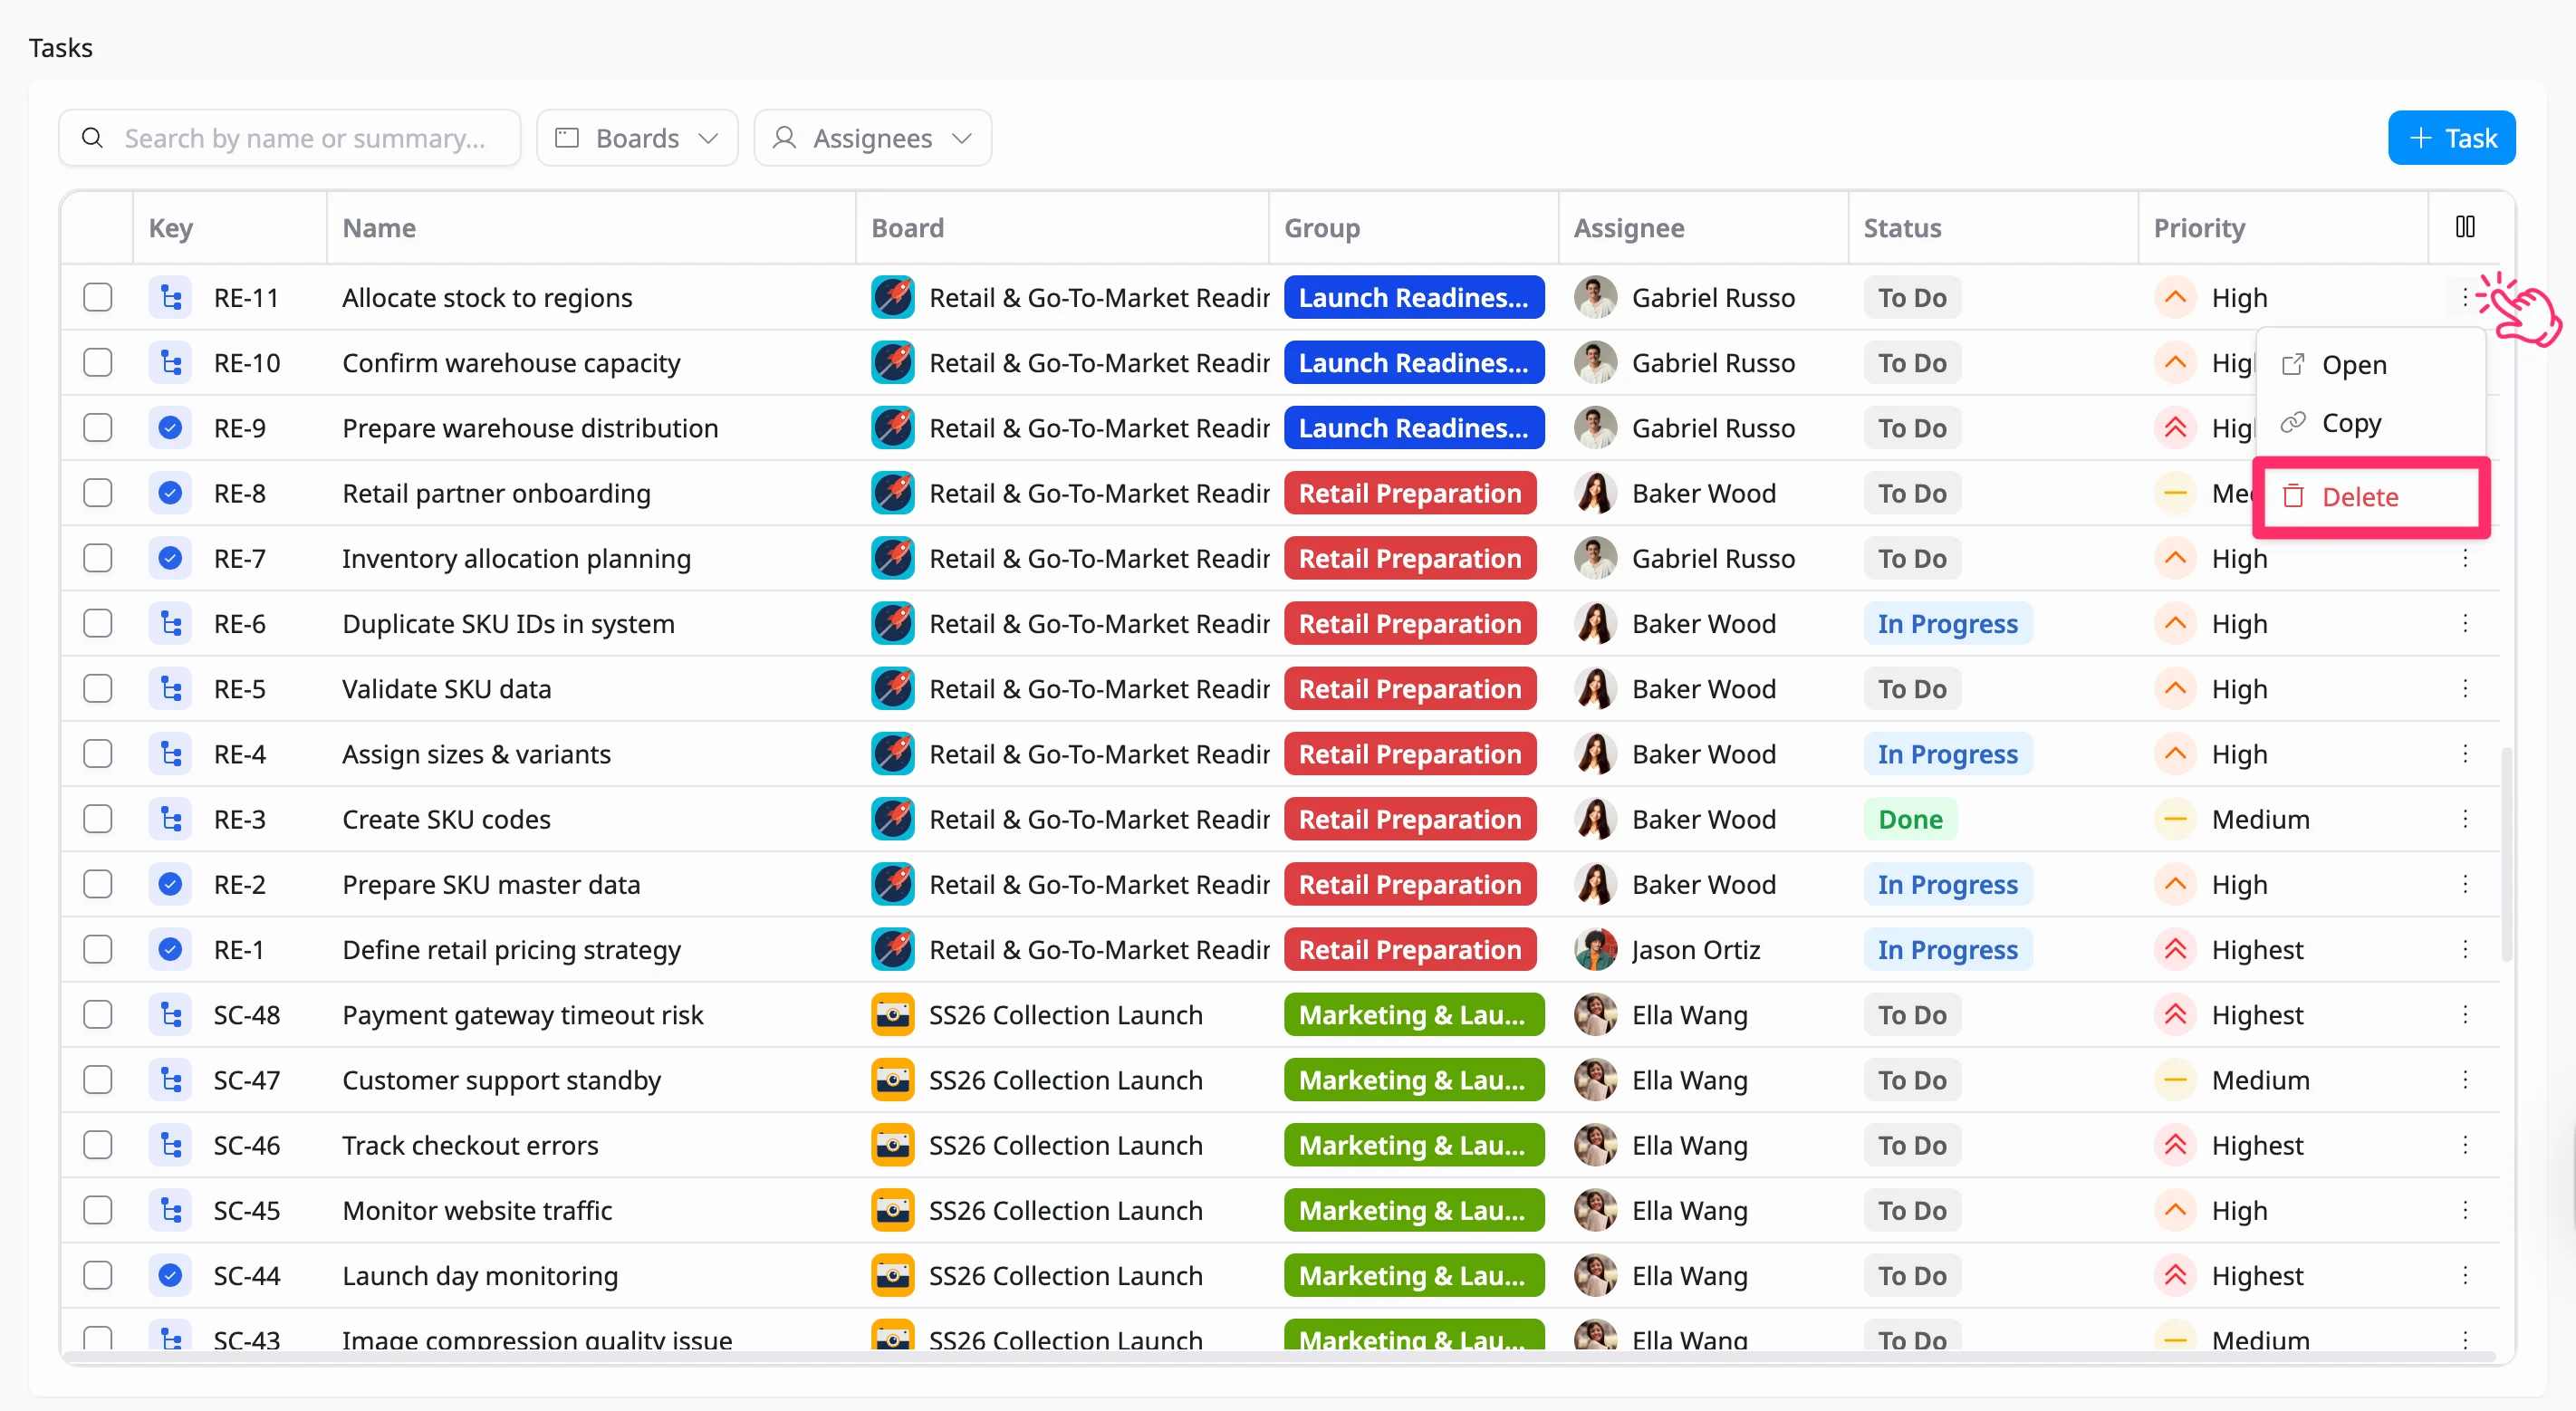
Task: Open task Payment gateway timeout risk
Action: pos(522,1015)
